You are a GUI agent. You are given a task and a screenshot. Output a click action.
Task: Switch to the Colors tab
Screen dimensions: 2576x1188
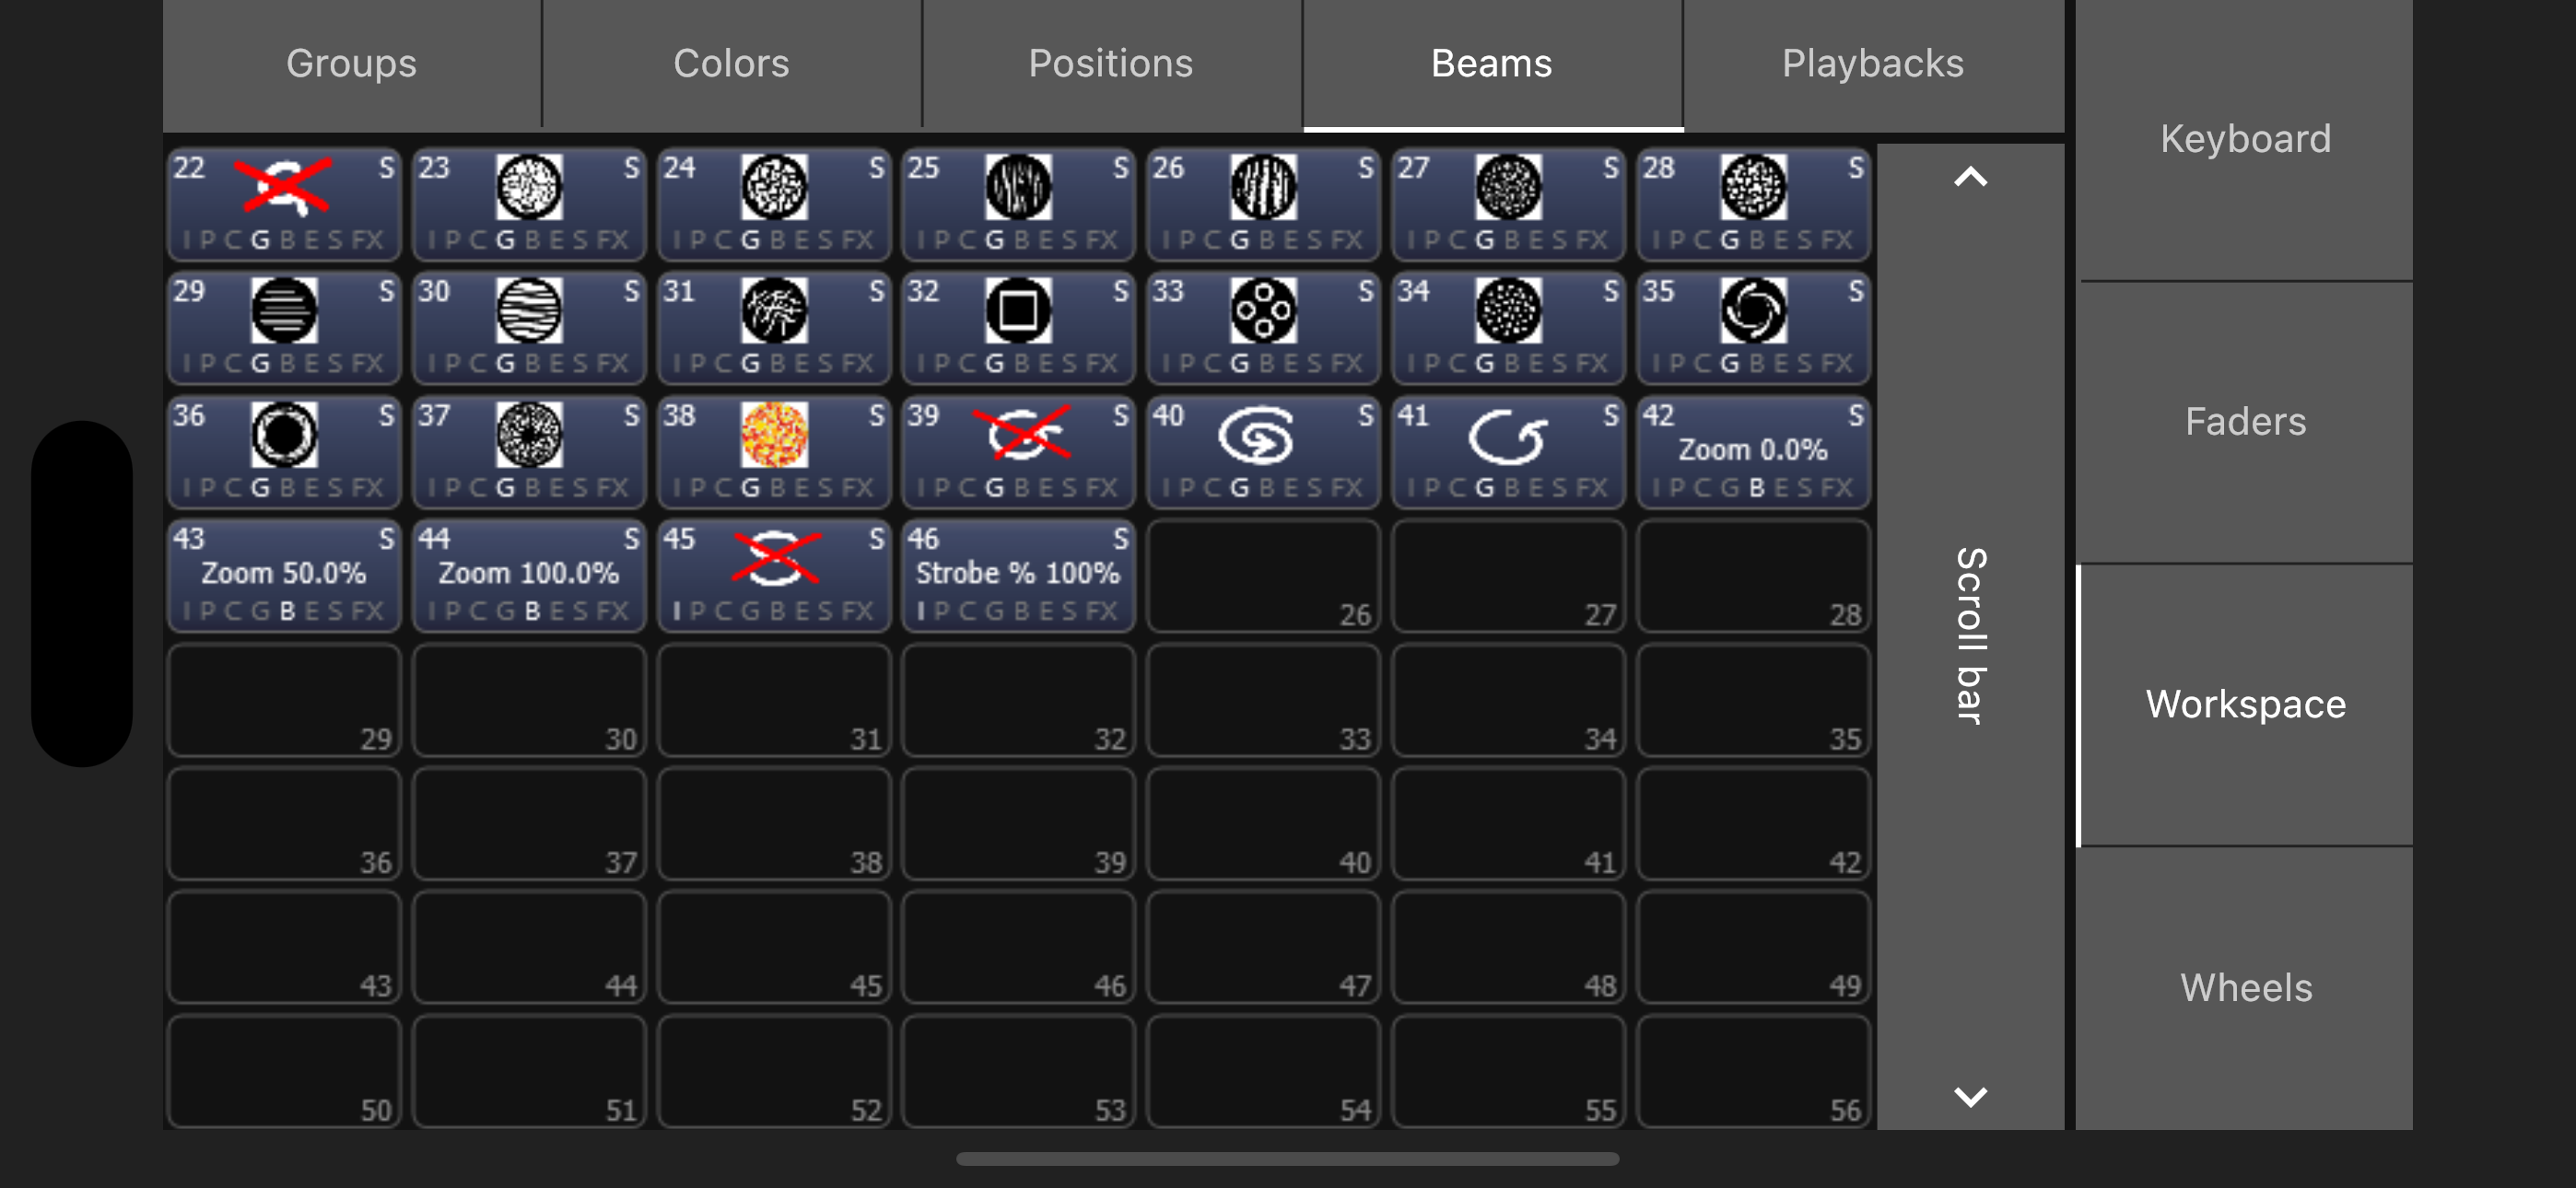tap(731, 64)
